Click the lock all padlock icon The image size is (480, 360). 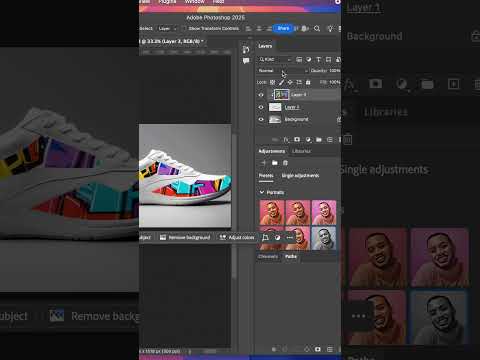pyautogui.click(x=308, y=82)
